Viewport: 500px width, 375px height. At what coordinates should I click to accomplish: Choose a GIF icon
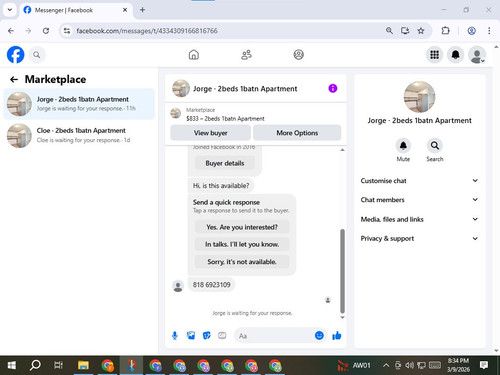(x=222, y=336)
